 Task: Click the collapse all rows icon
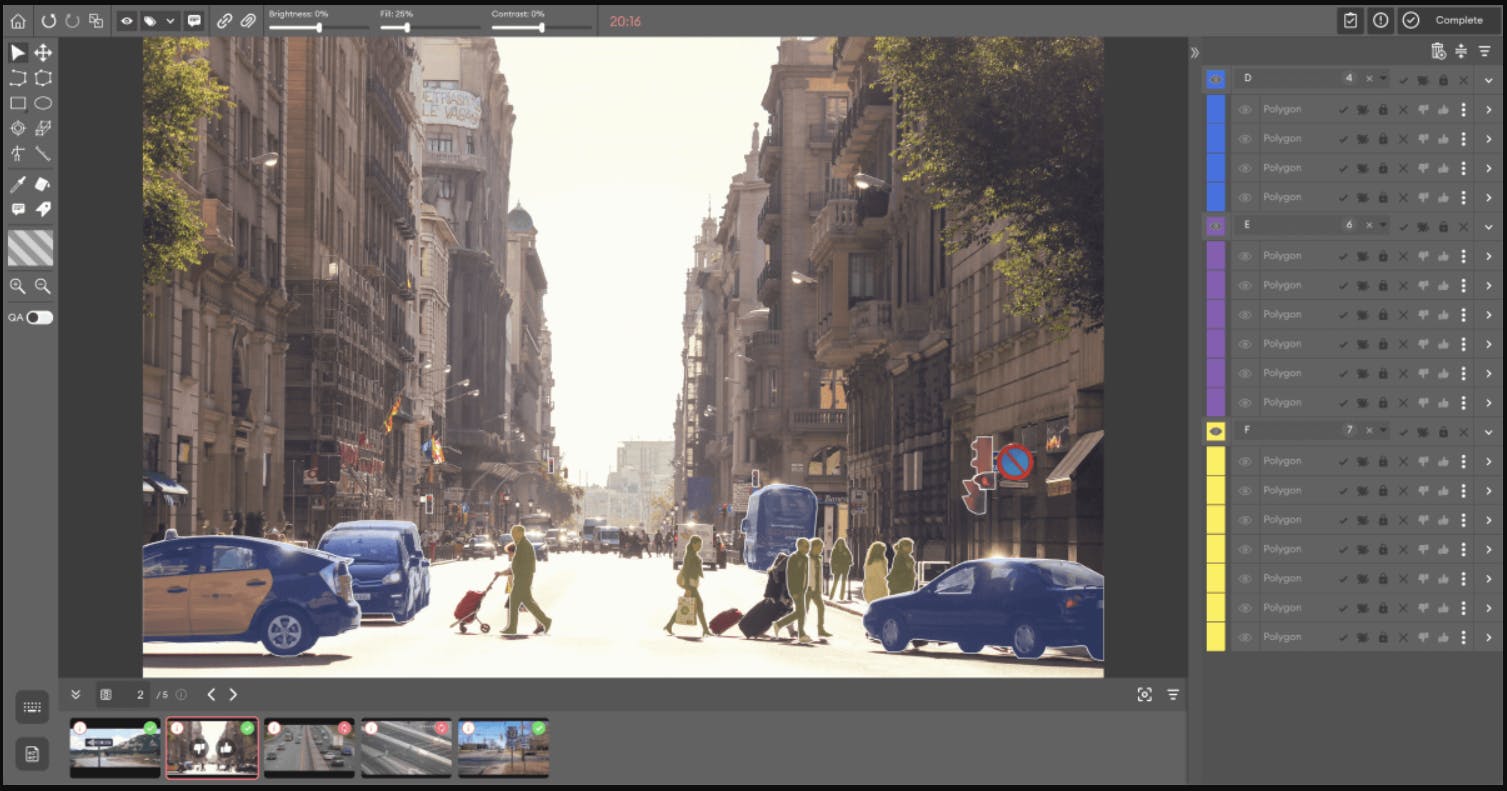[x=1461, y=51]
